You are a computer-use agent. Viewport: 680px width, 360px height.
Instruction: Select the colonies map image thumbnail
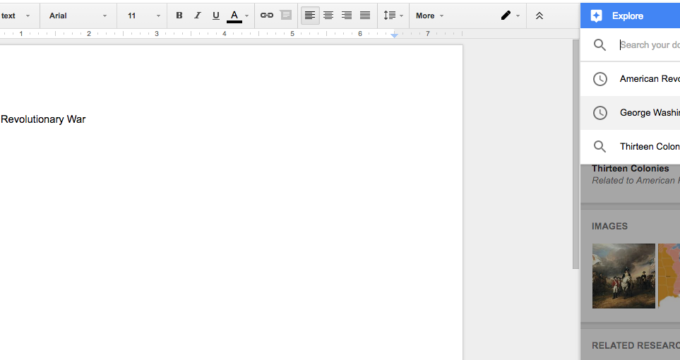(x=669, y=276)
